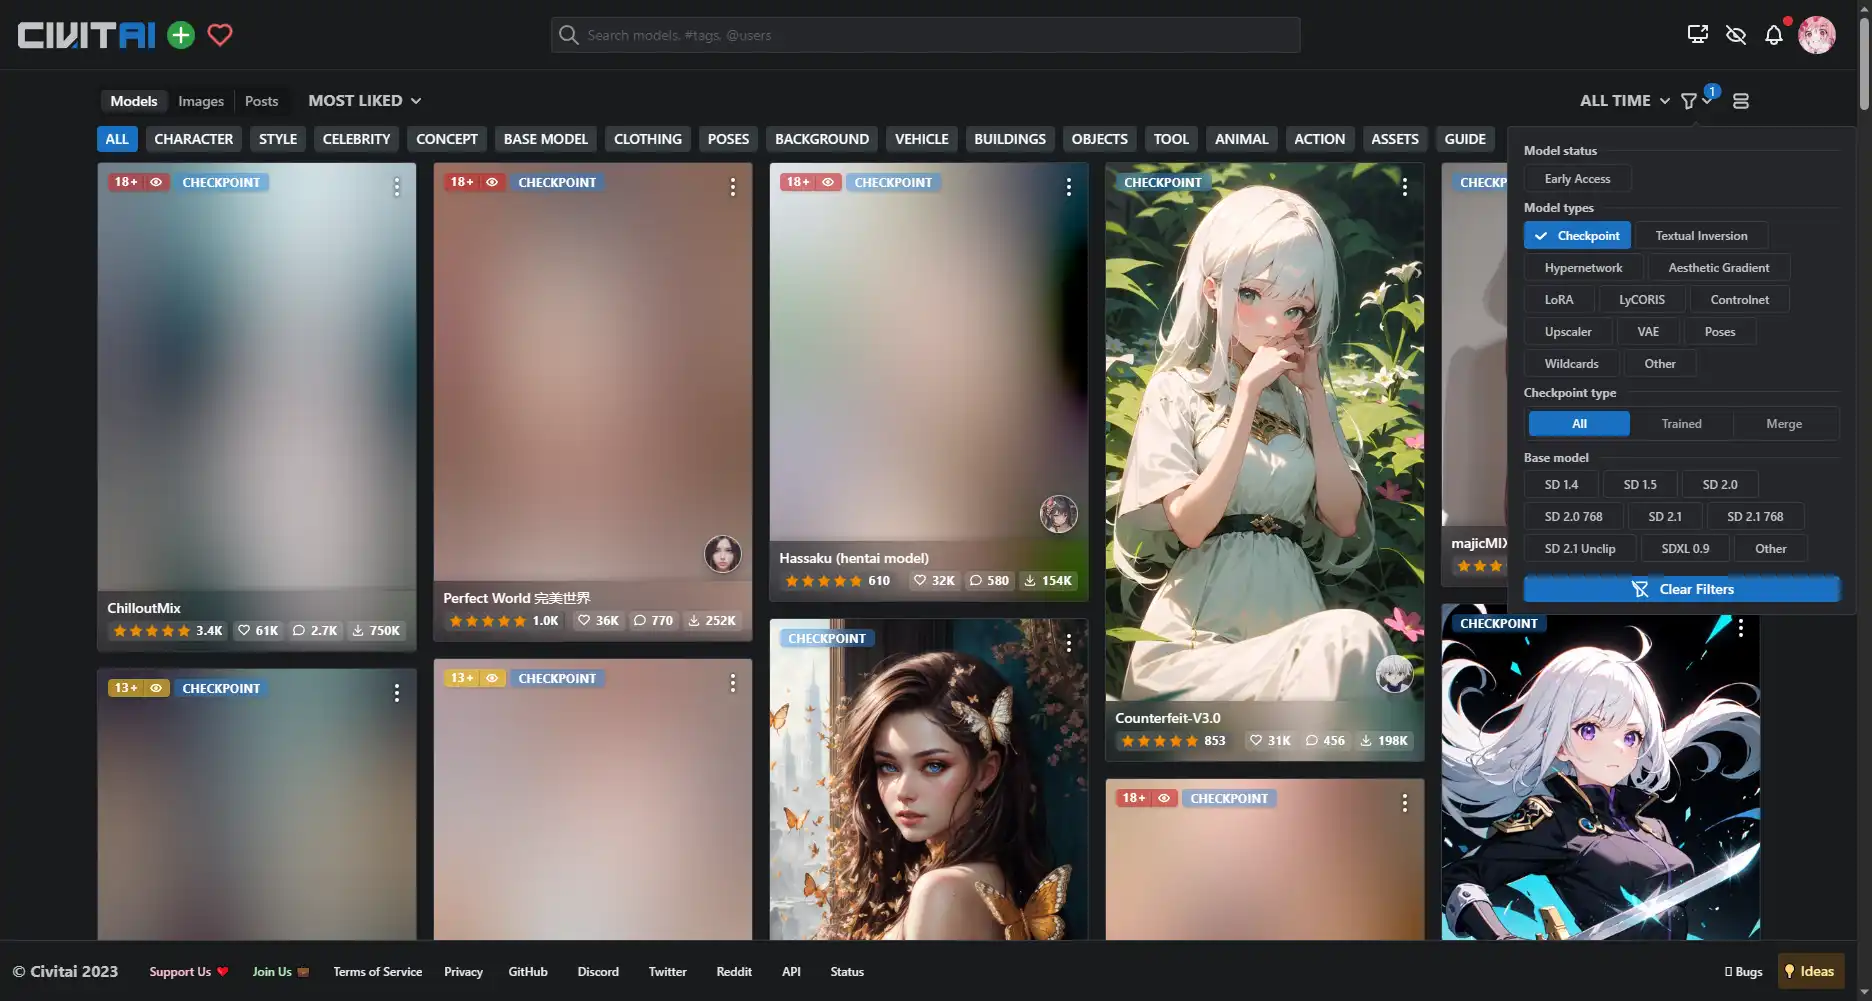Select the CHARACTER category tag
Screen dimensions: 1872x1001
pos(193,139)
